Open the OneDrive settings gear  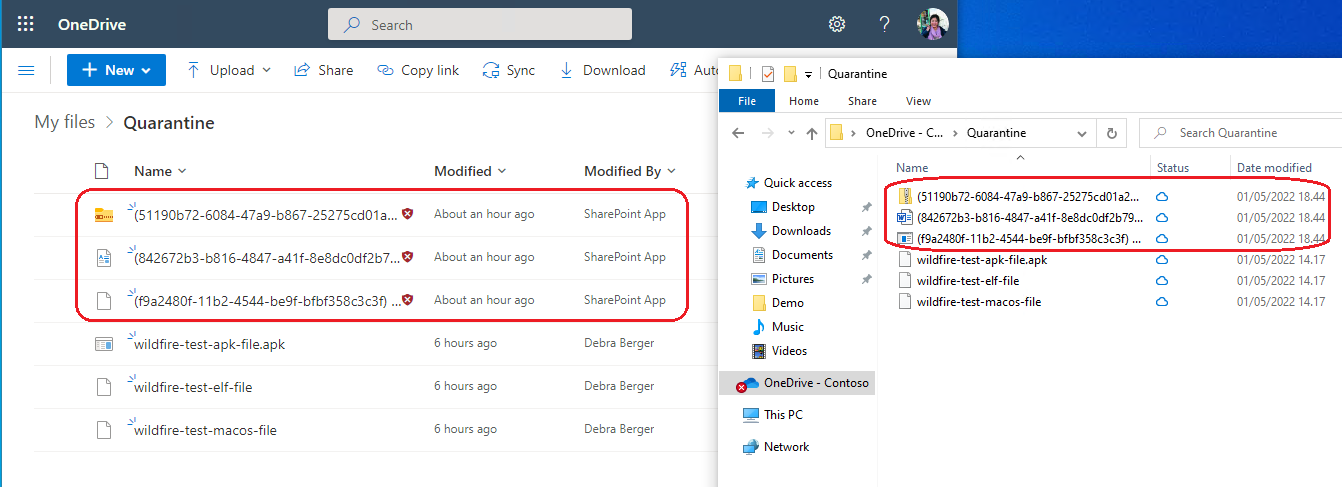point(837,24)
